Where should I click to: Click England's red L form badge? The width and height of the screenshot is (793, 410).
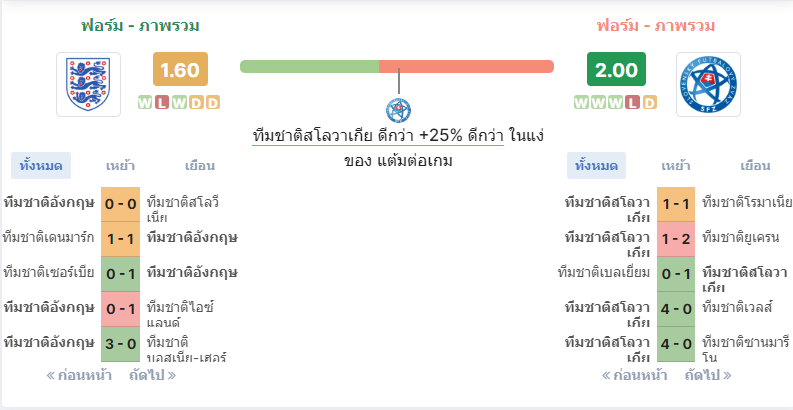coord(162,103)
